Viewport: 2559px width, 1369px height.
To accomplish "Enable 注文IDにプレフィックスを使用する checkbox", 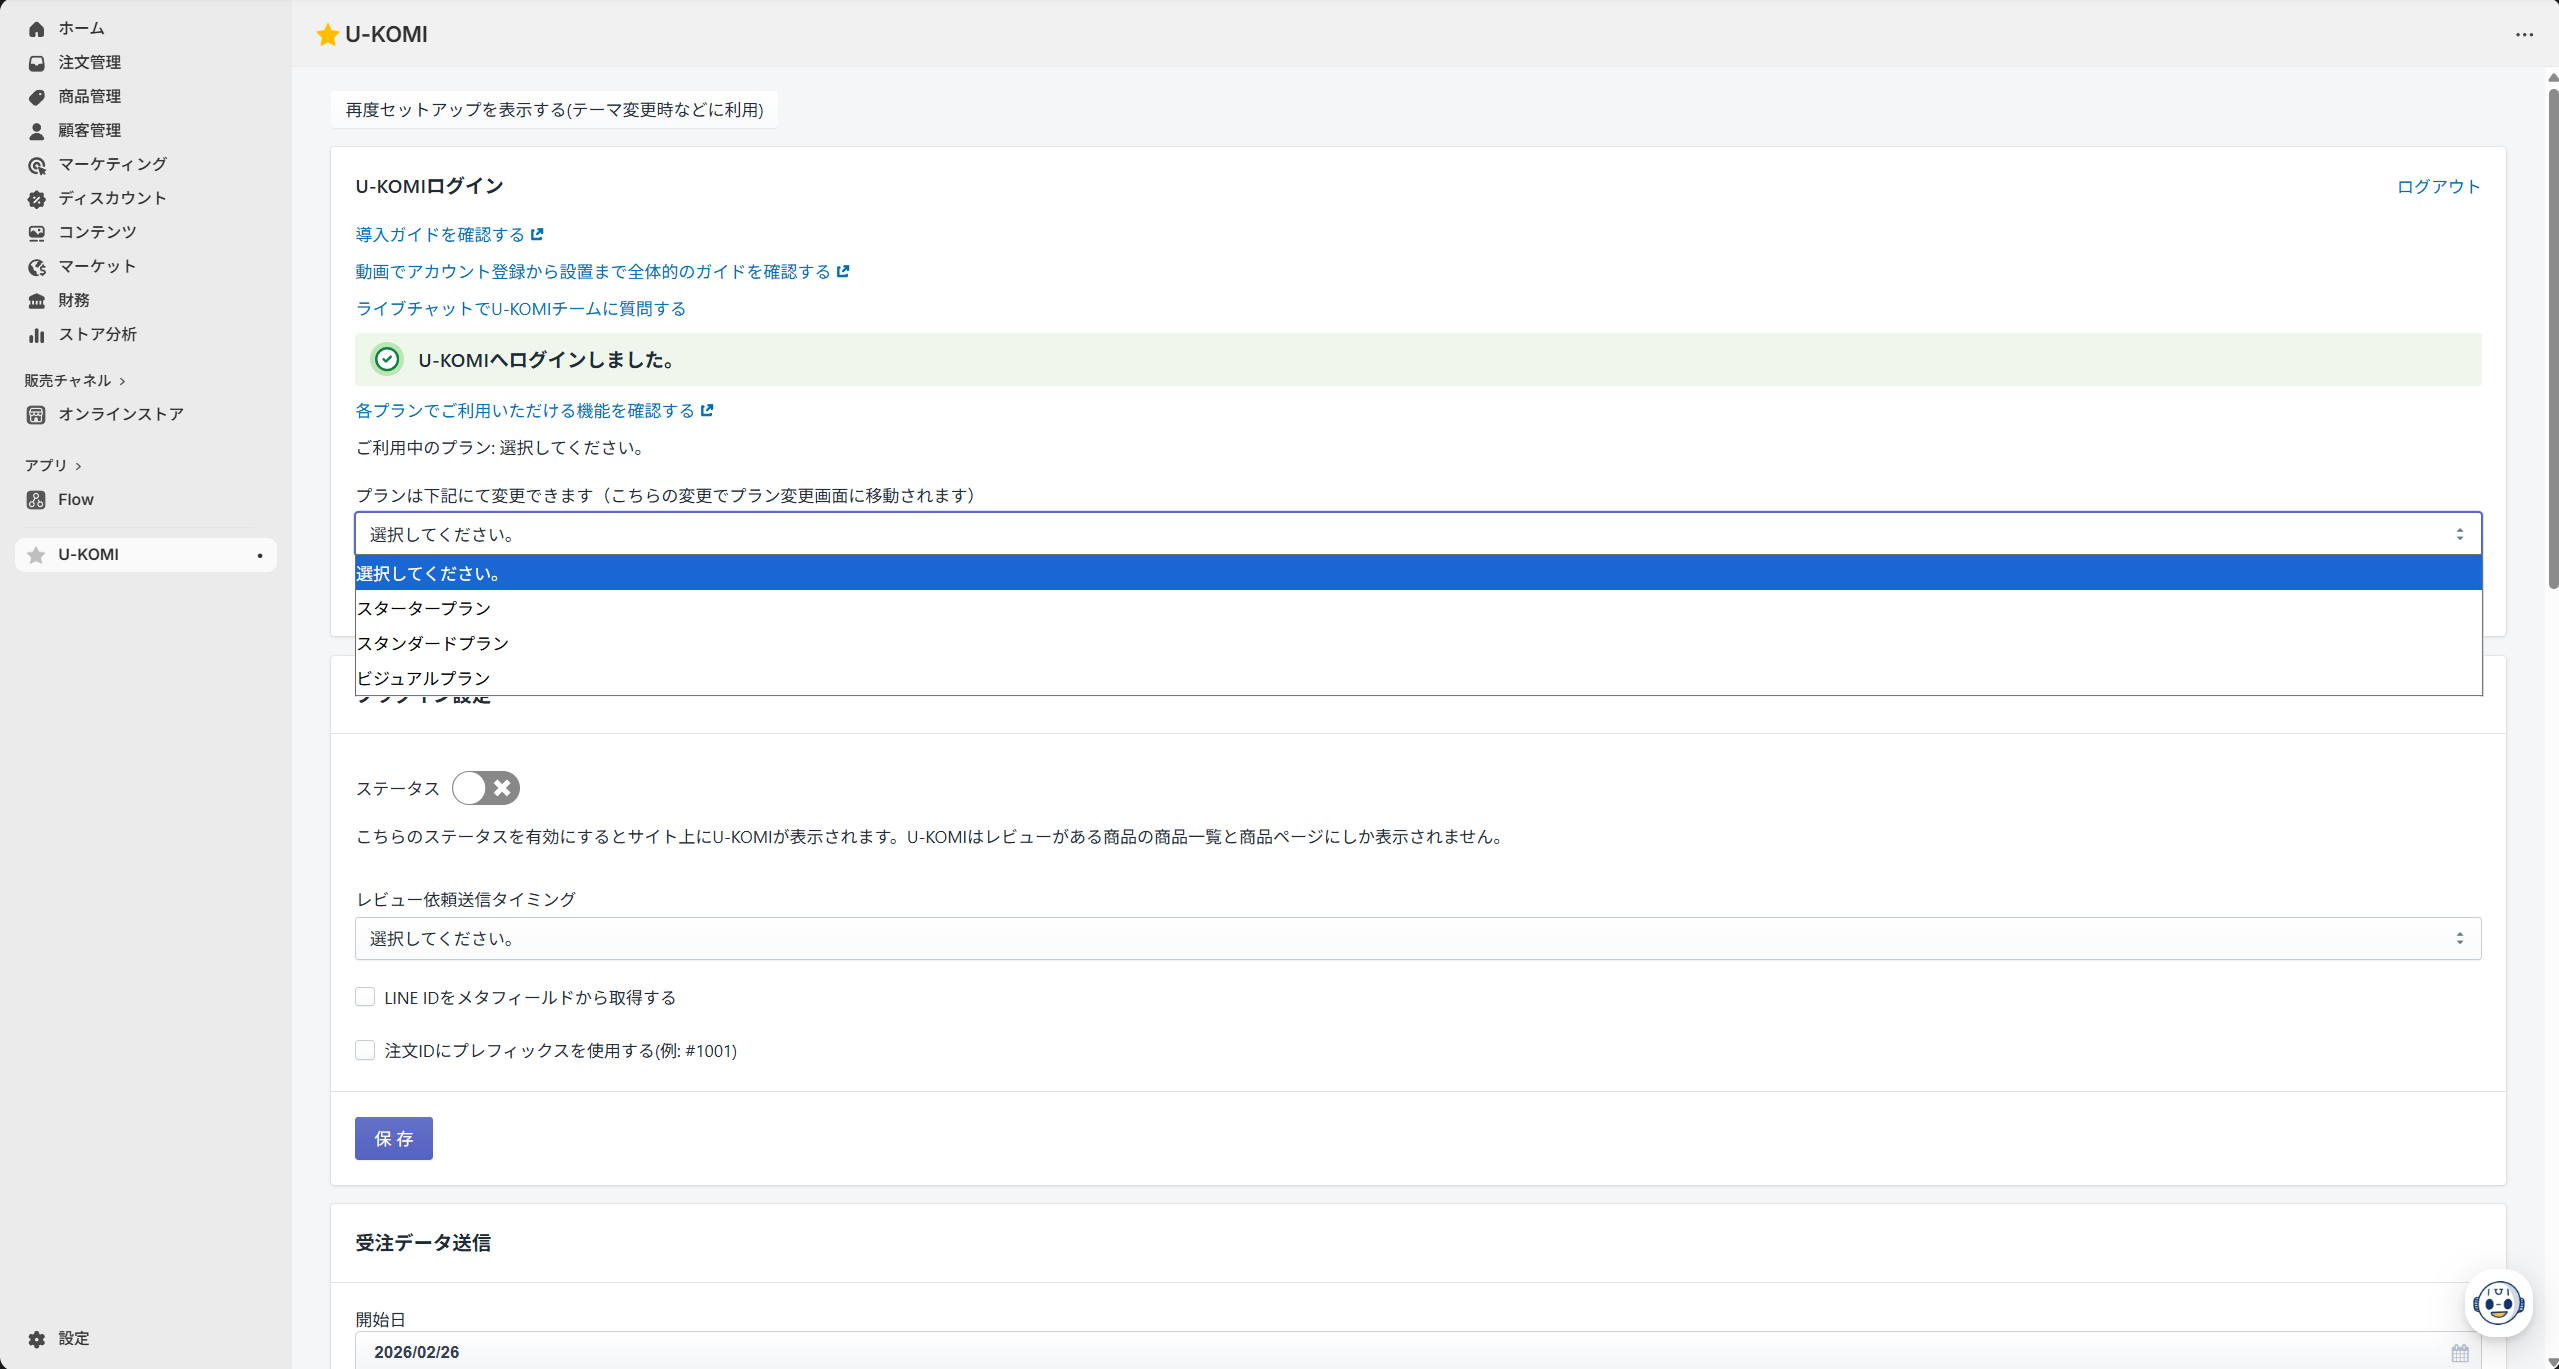I will click(x=365, y=1050).
